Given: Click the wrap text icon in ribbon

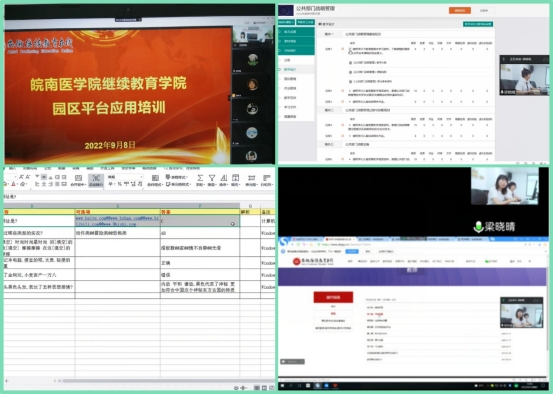Looking at the screenshot, I should pyautogui.click(x=96, y=178).
